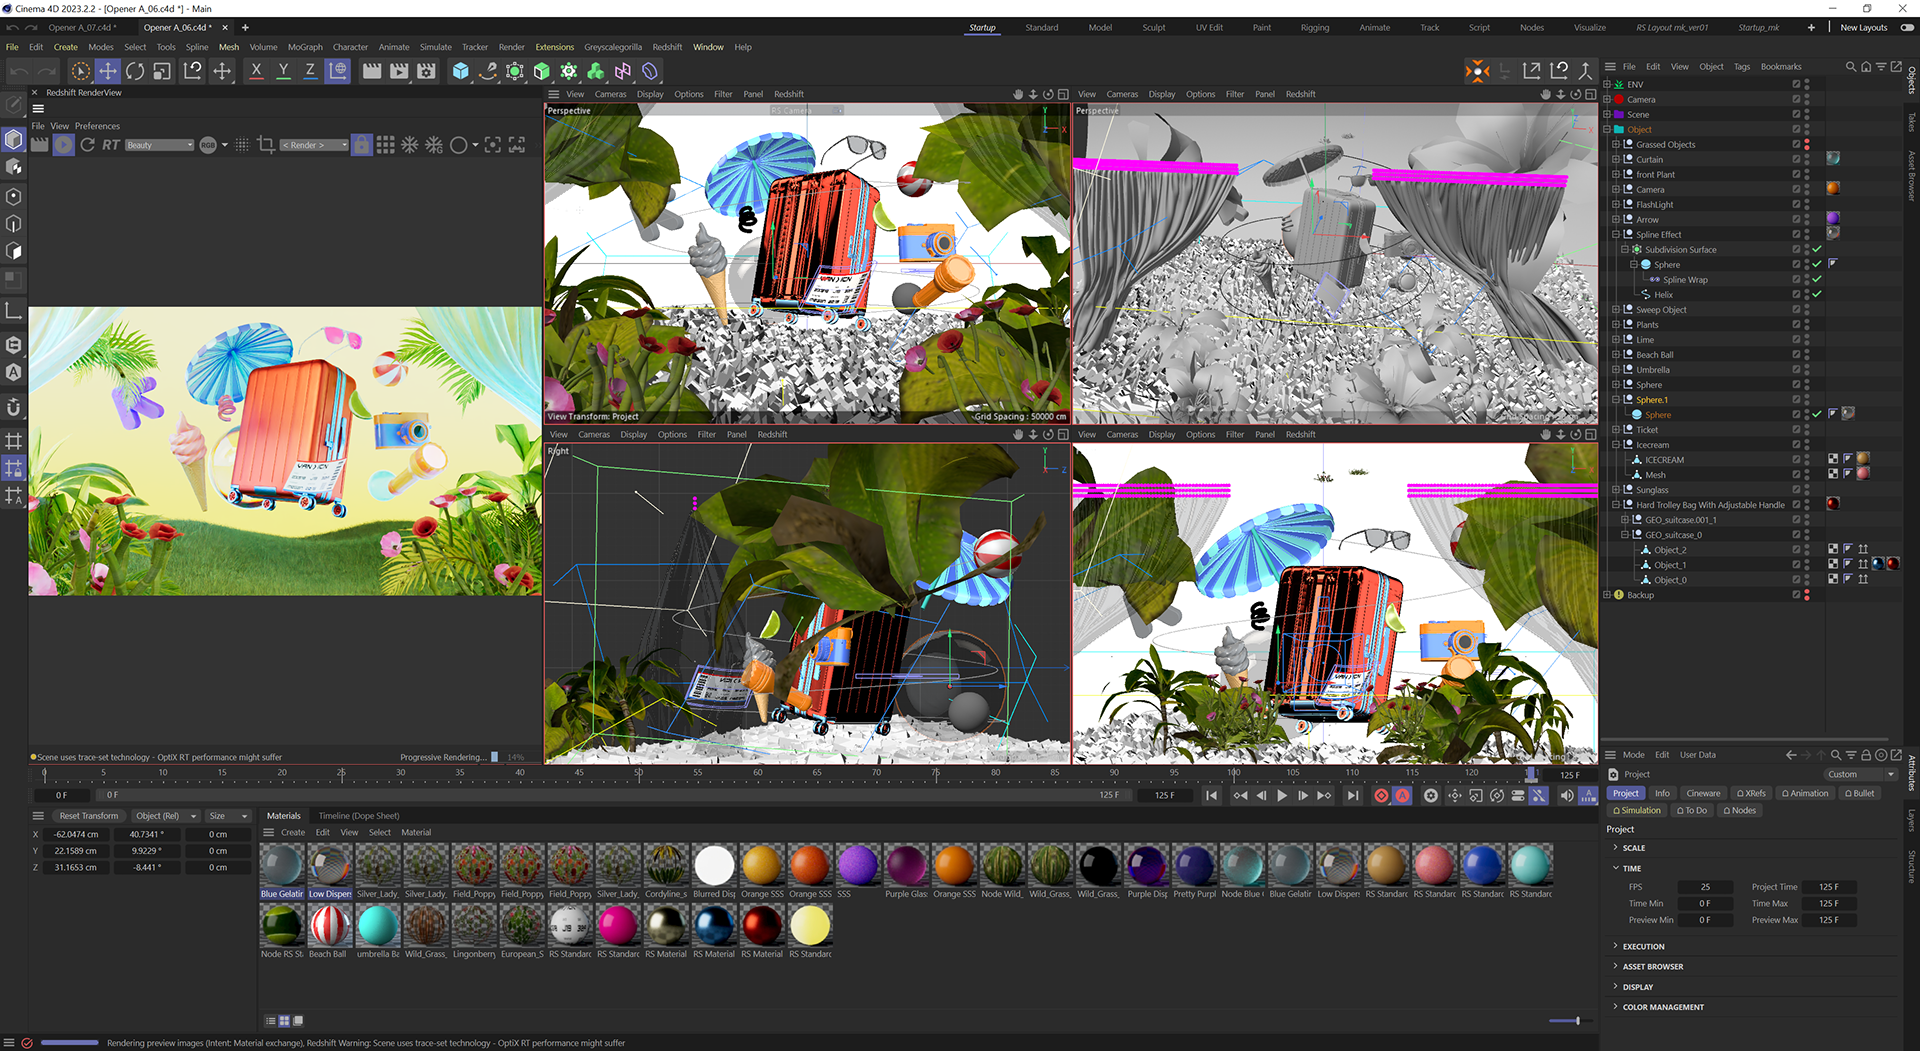Open the Opener A_07.c4d document tab
Image resolution: width=1920 pixels, height=1051 pixels.
(x=80, y=28)
